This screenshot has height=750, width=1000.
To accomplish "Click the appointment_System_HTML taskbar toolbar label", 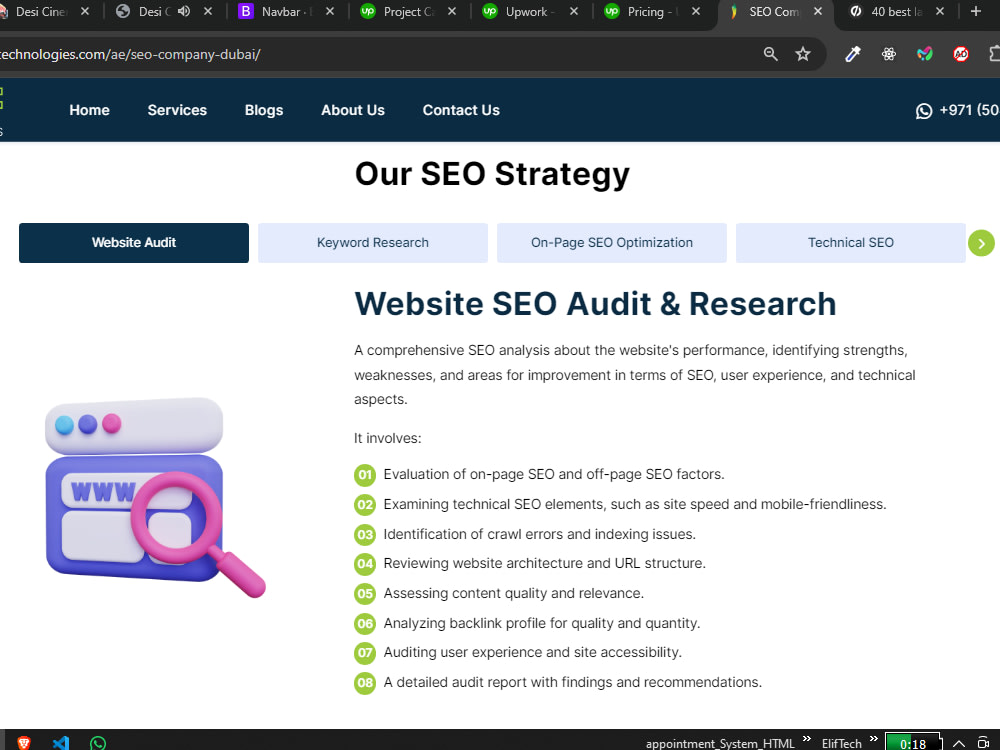I will coord(720,744).
